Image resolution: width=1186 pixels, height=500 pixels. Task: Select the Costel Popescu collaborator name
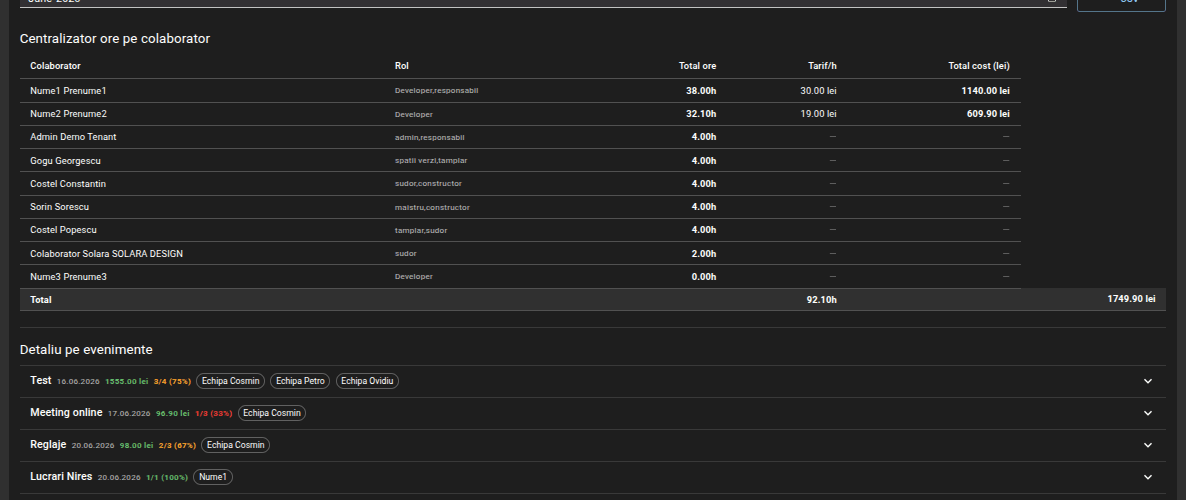pos(64,230)
